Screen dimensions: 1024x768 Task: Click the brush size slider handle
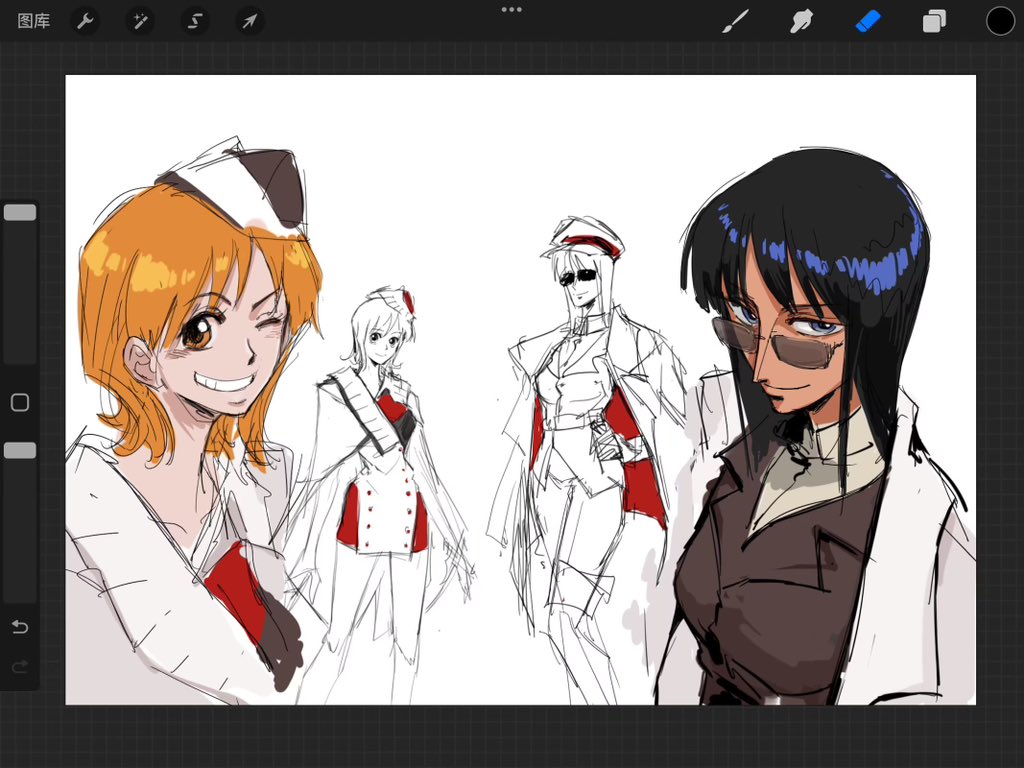20,212
